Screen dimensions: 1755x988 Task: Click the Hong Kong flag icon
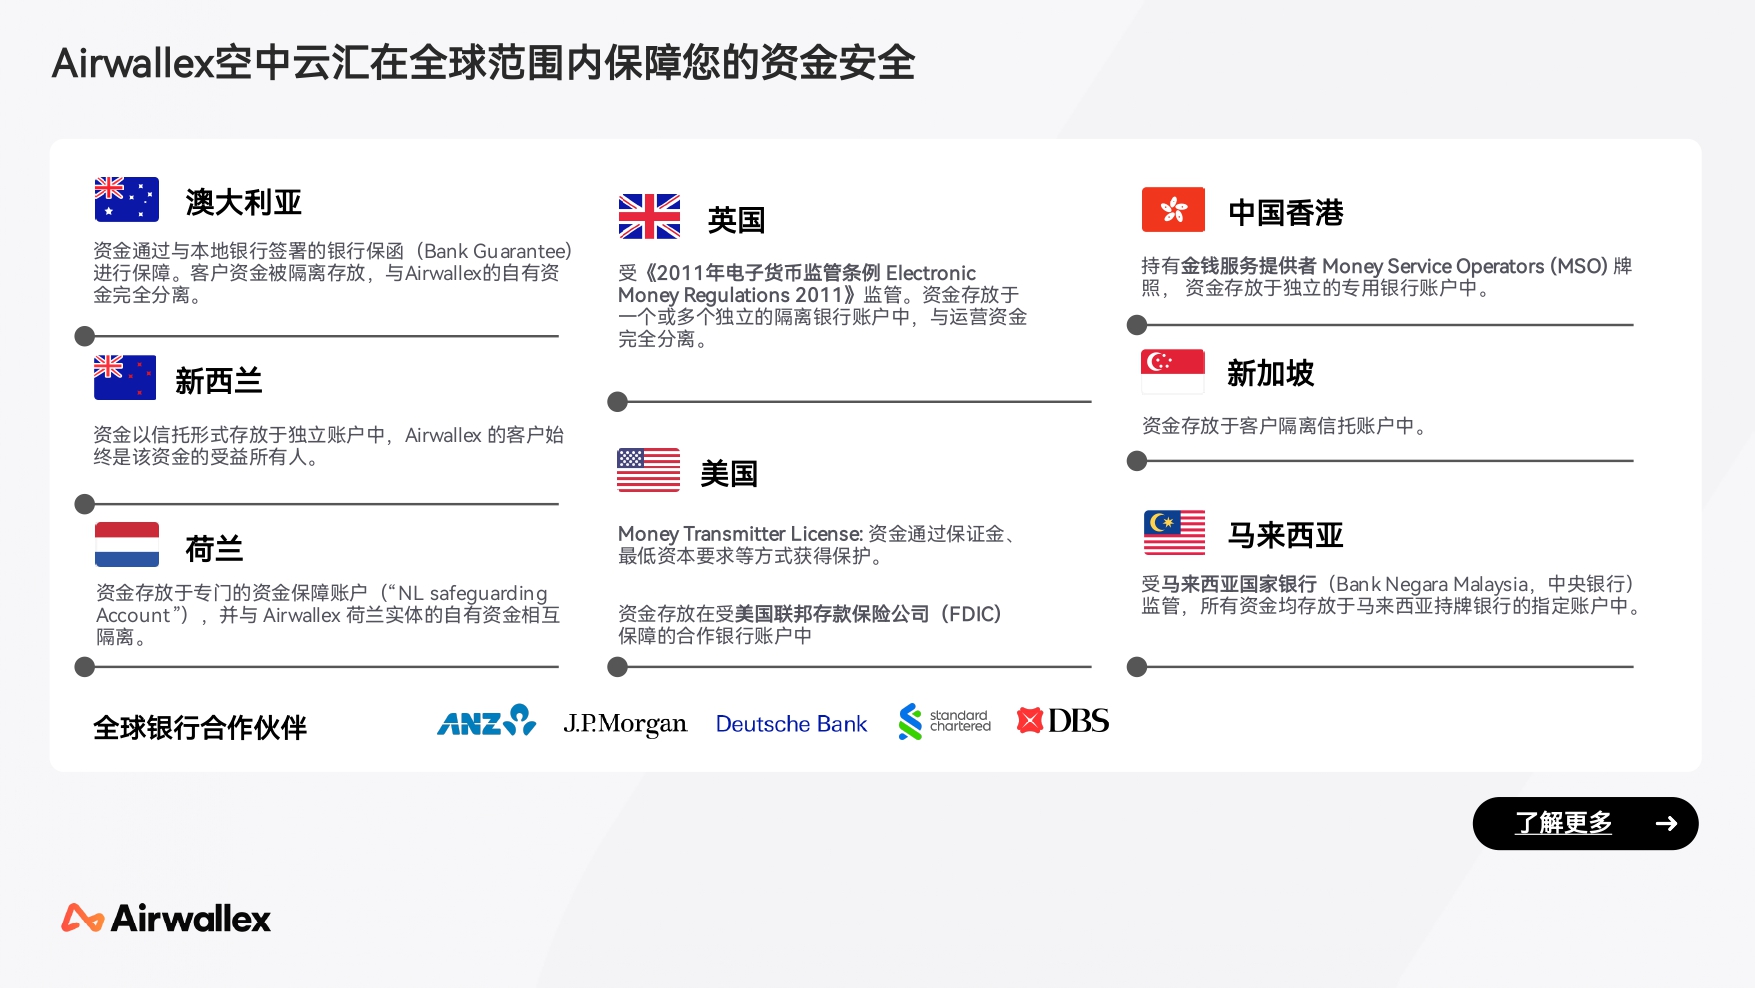[x=1172, y=210]
